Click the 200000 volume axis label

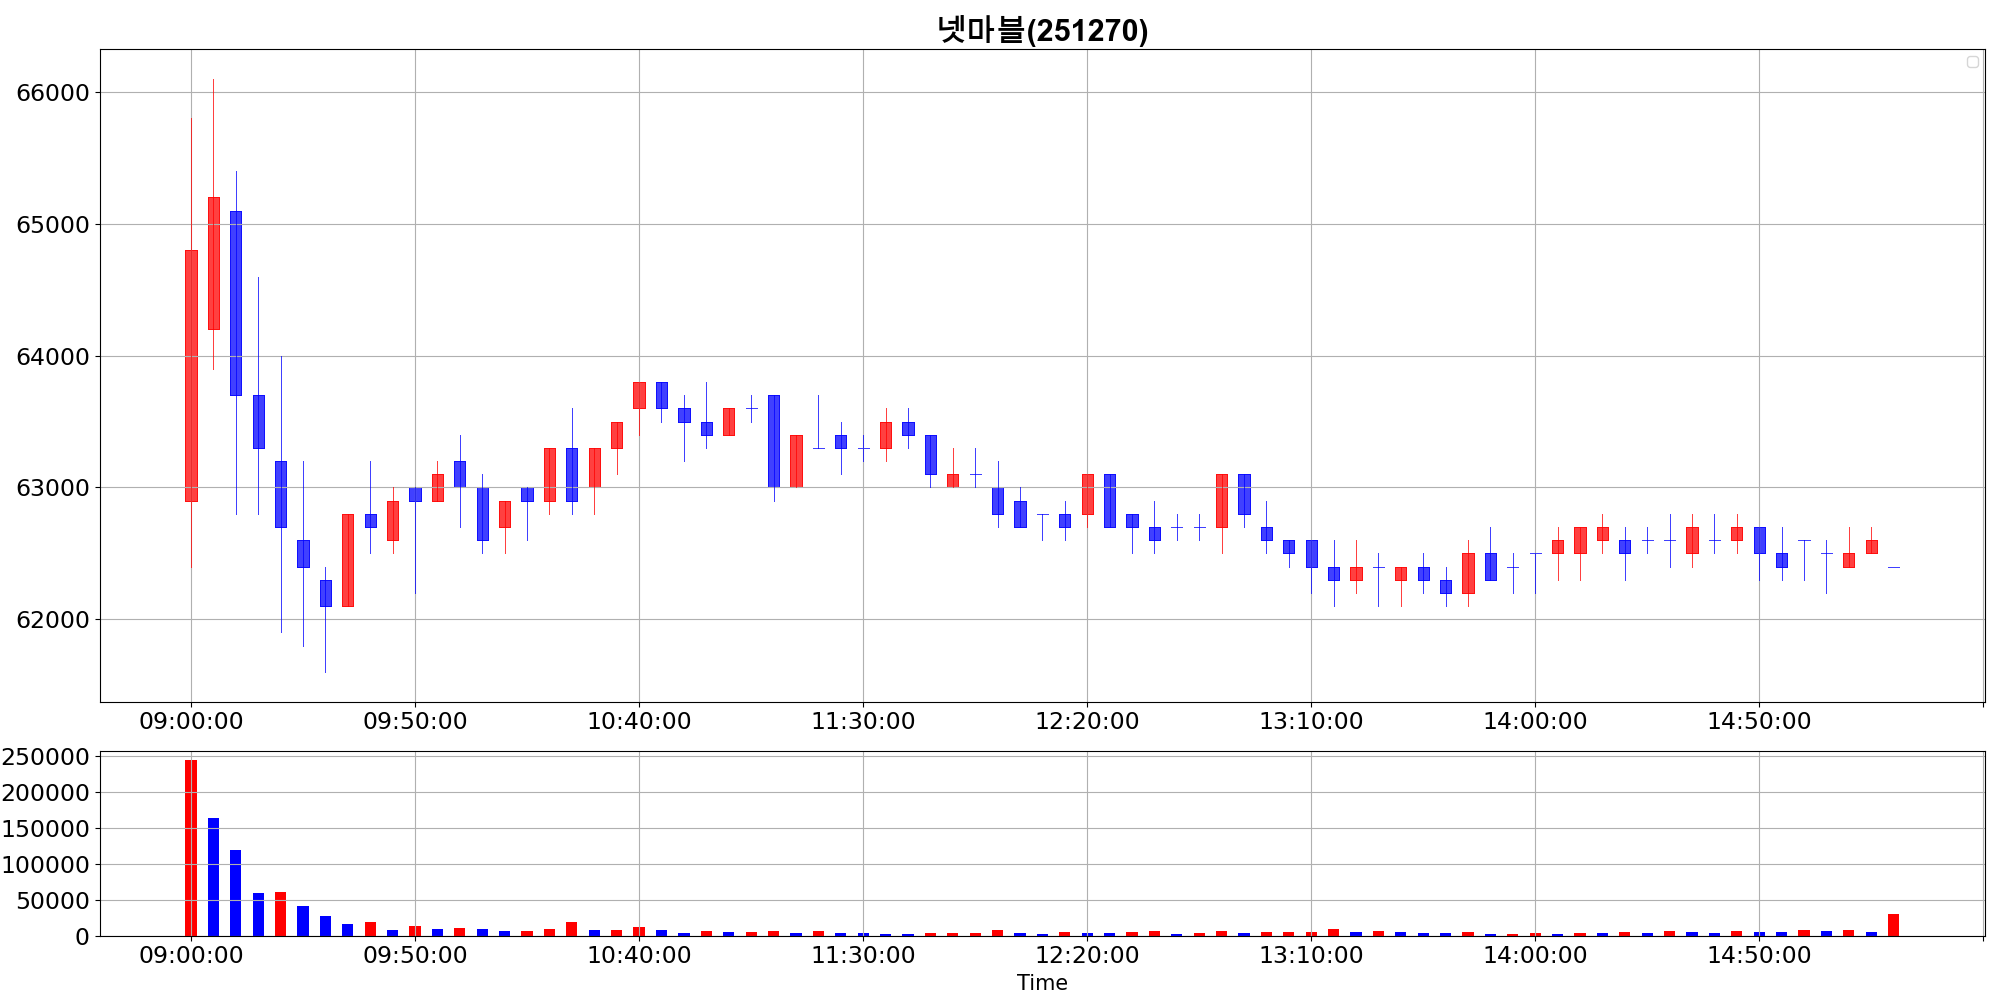[46, 793]
